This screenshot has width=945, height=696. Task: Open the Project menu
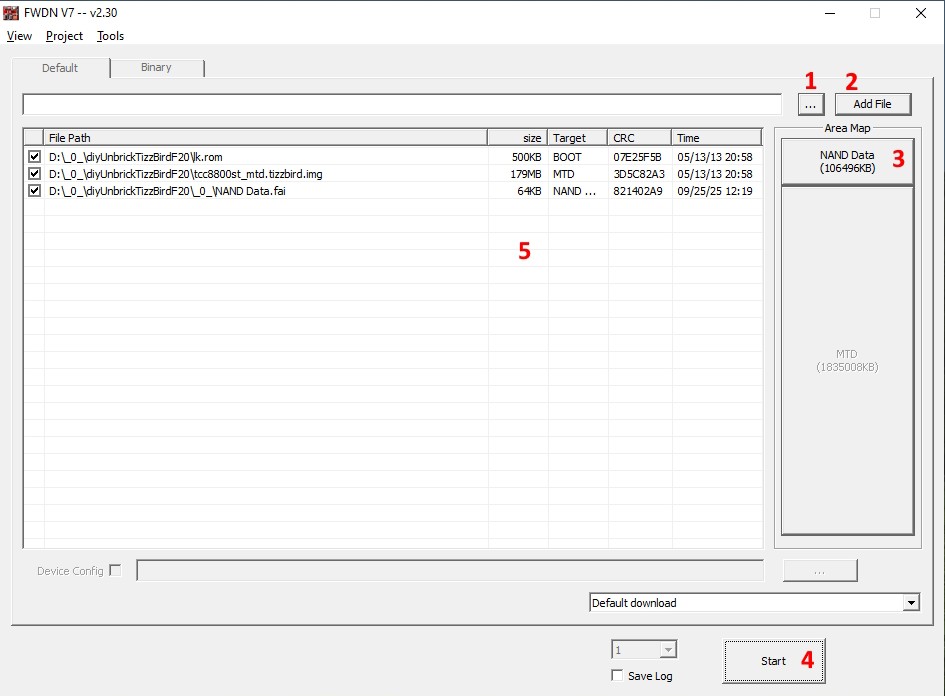click(x=64, y=36)
